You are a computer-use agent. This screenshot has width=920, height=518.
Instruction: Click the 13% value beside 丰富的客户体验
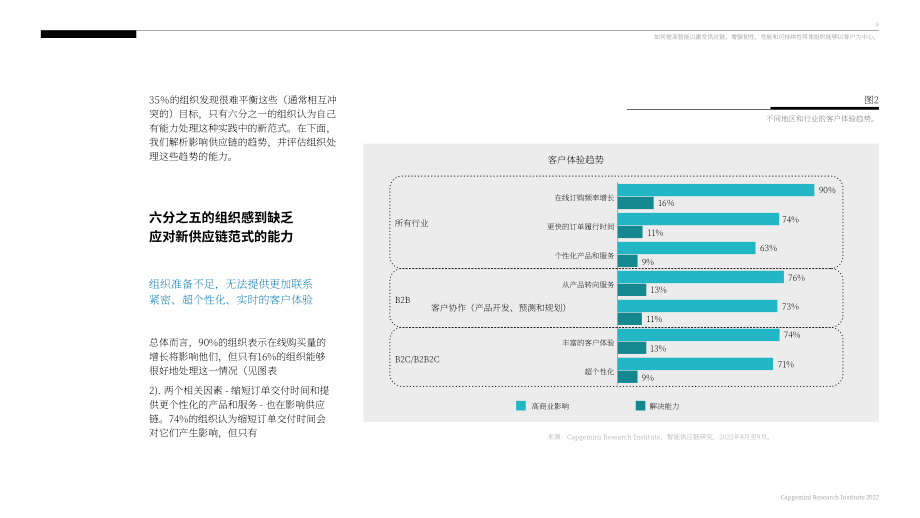click(658, 348)
